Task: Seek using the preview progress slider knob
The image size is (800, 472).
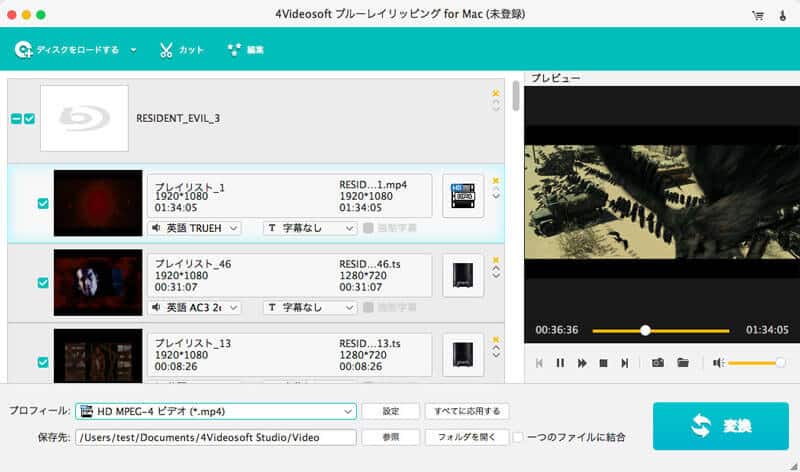Action: (x=645, y=331)
